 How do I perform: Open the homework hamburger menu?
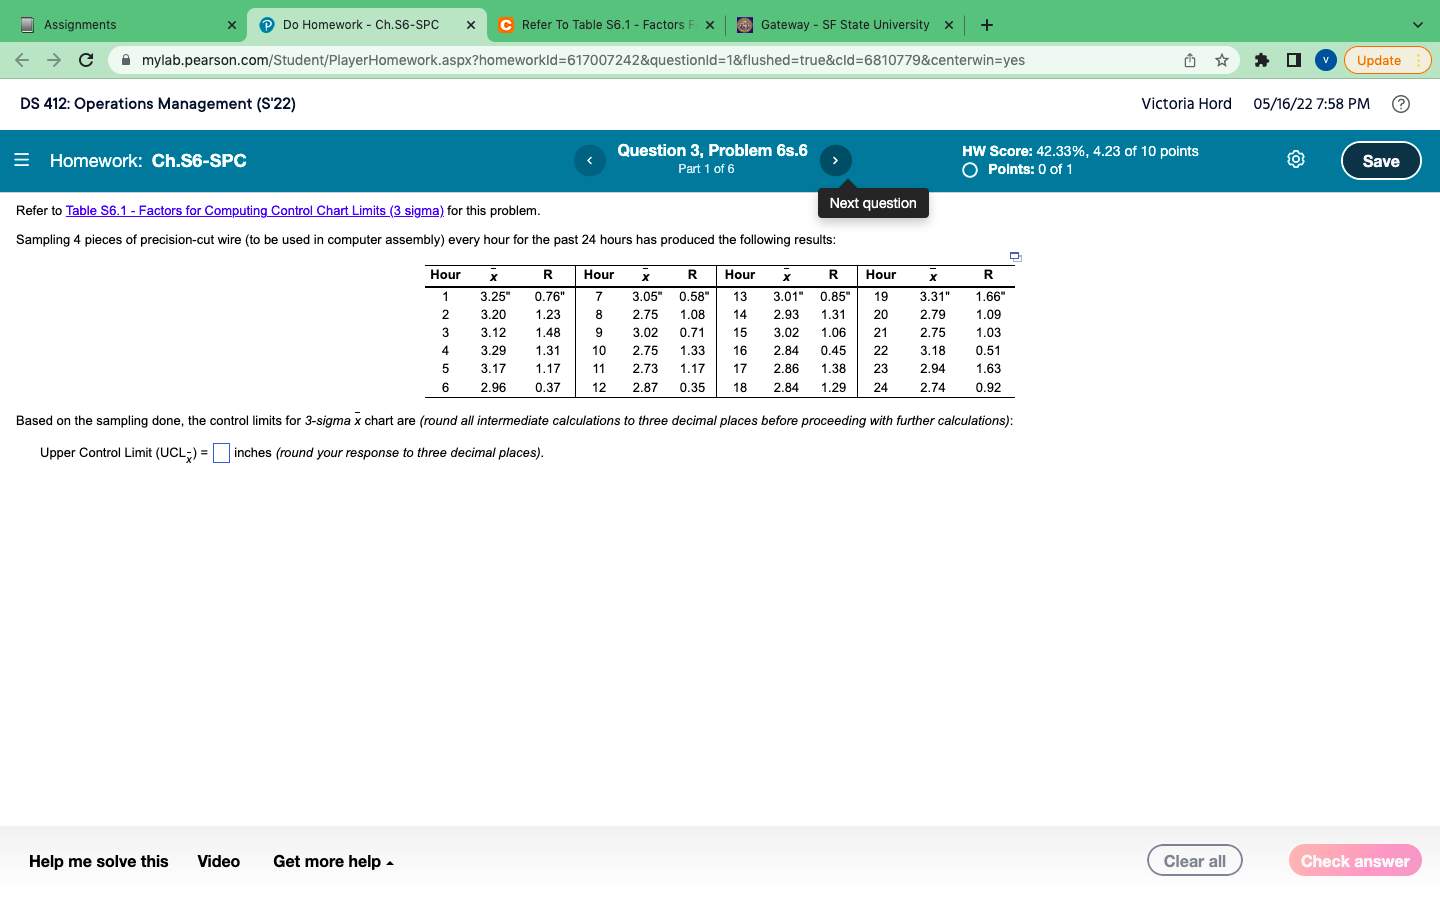point(21,160)
